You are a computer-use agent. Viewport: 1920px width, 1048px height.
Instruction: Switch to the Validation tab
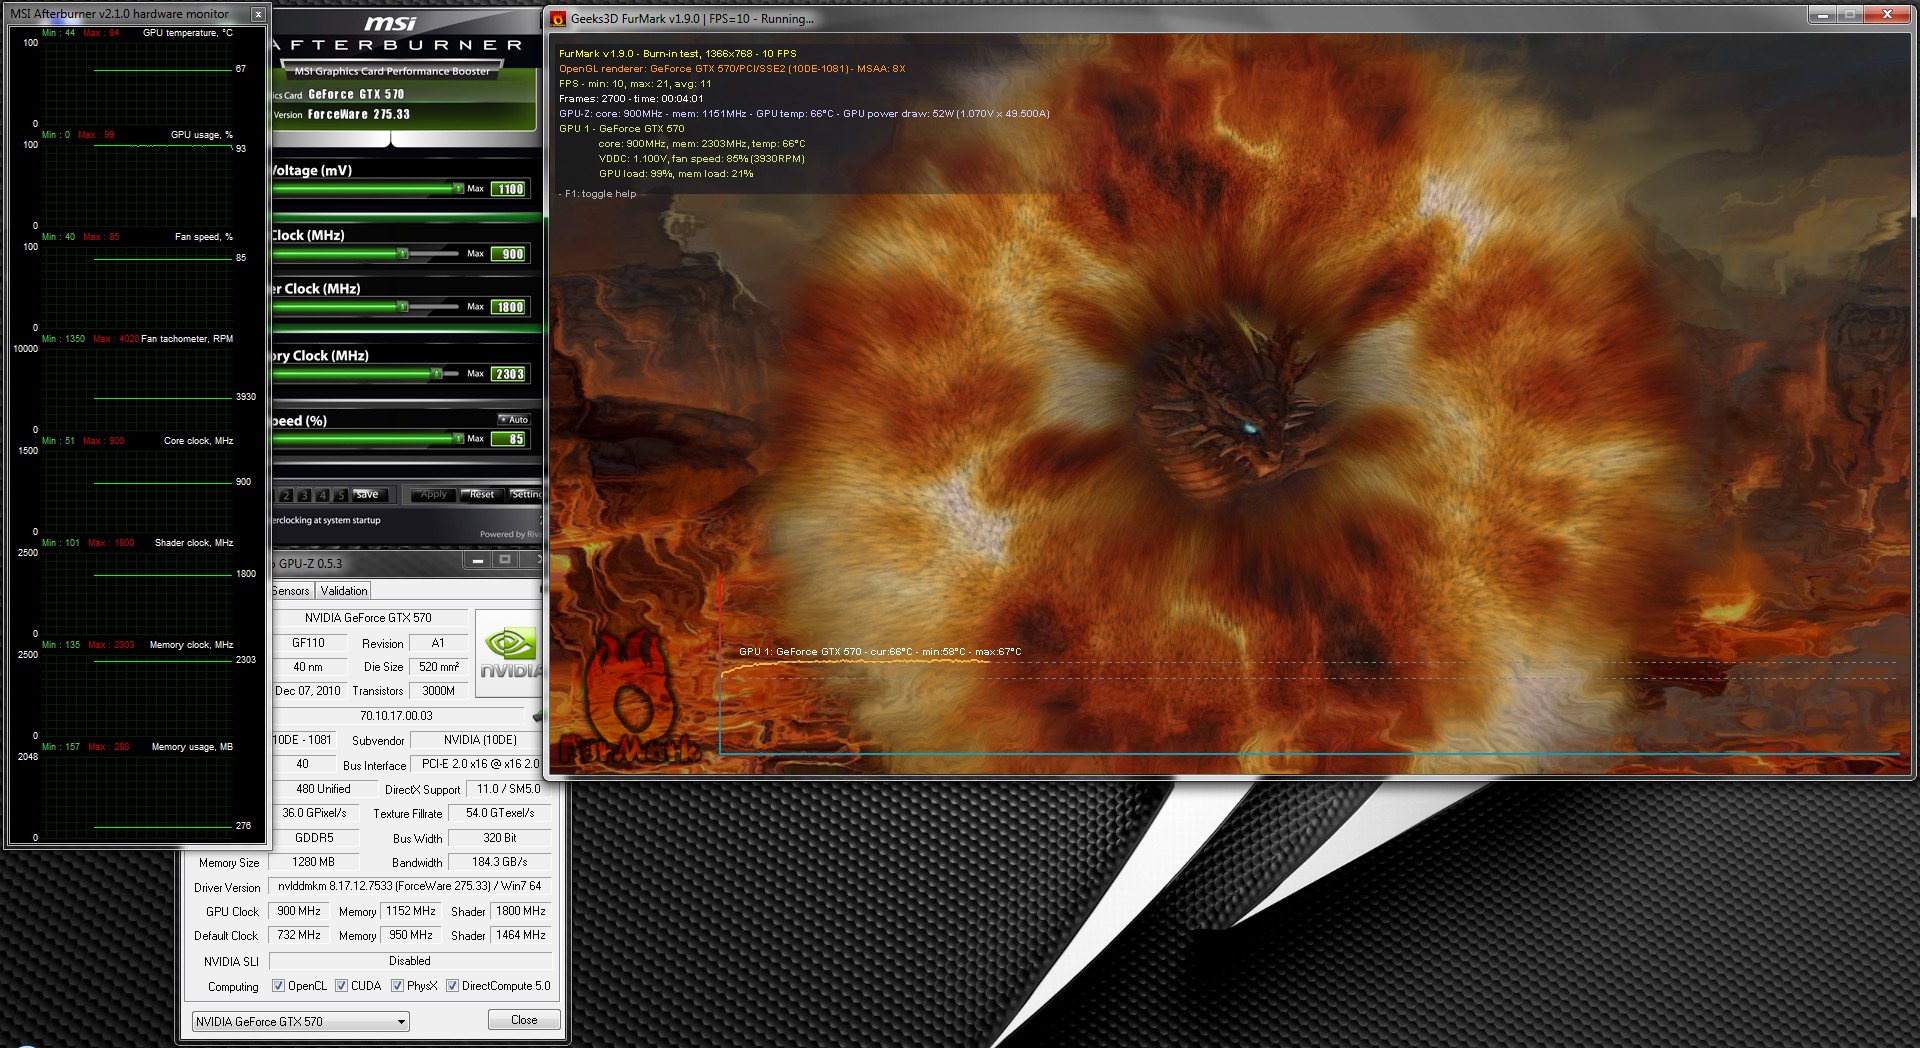click(343, 591)
